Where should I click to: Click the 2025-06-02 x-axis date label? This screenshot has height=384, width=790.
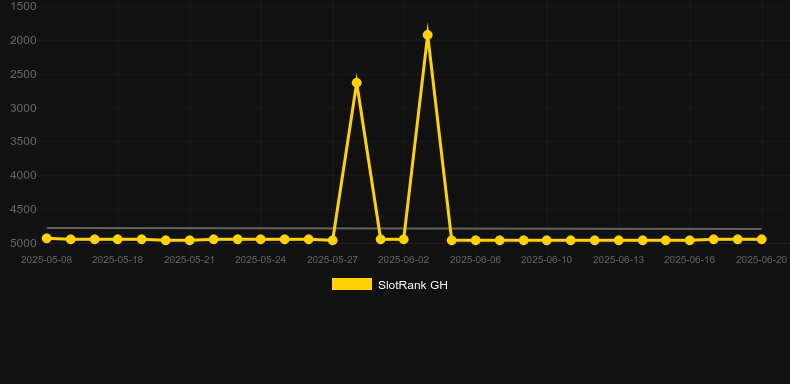(404, 260)
